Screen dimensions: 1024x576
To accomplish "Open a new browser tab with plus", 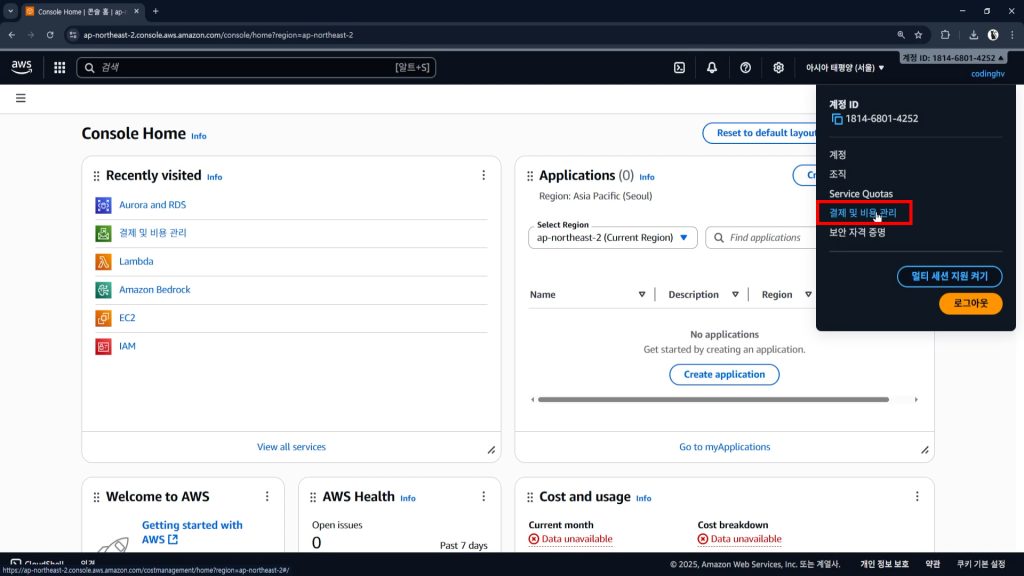I will [x=155, y=11].
